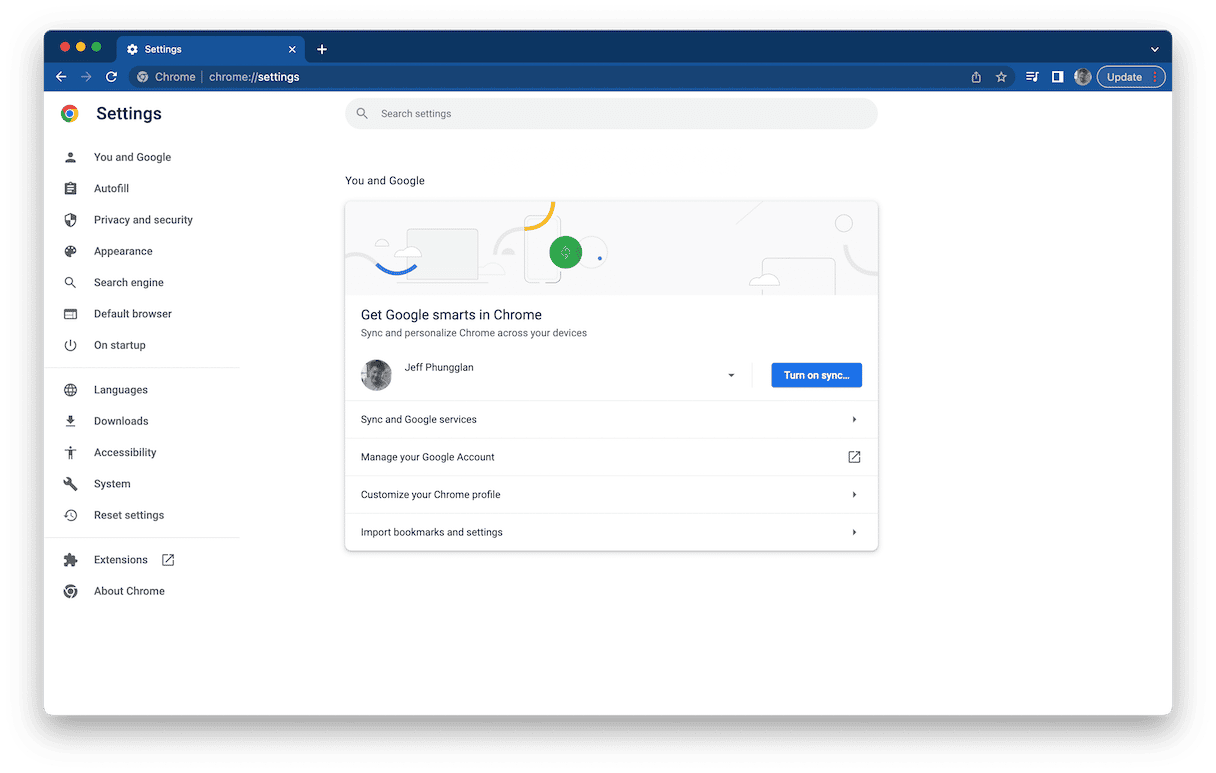Select the Settings browser tab
Viewport: 1216px width, 773px height.
tap(208, 49)
